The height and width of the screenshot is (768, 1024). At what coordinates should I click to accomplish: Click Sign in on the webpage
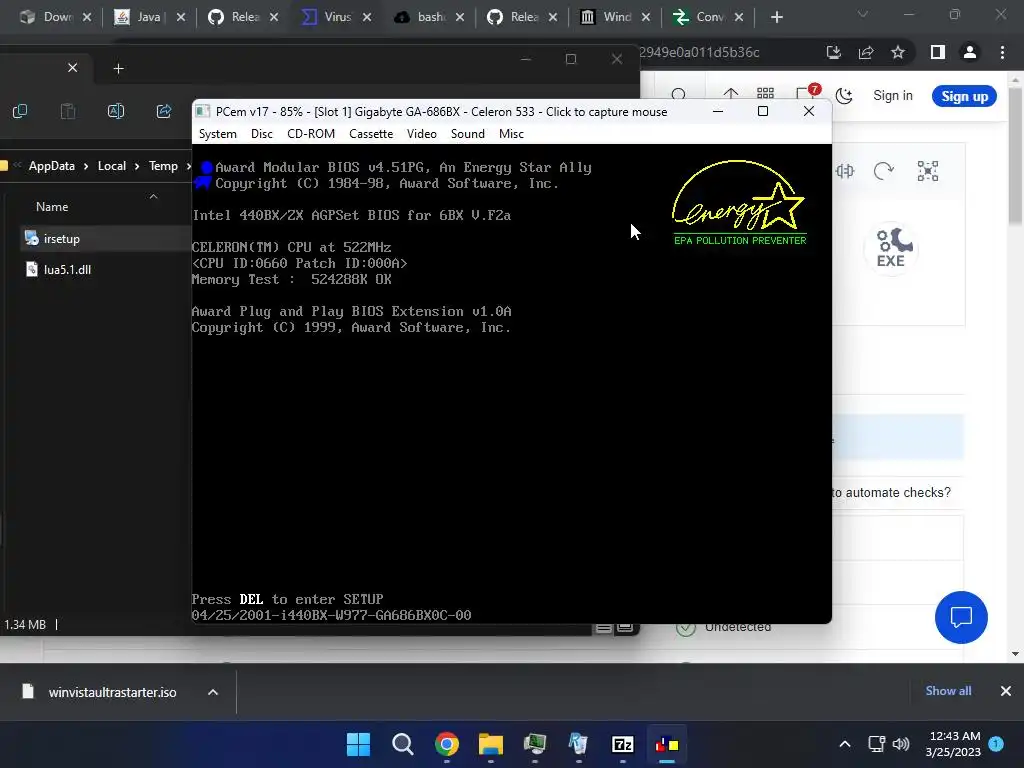click(893, 95)
